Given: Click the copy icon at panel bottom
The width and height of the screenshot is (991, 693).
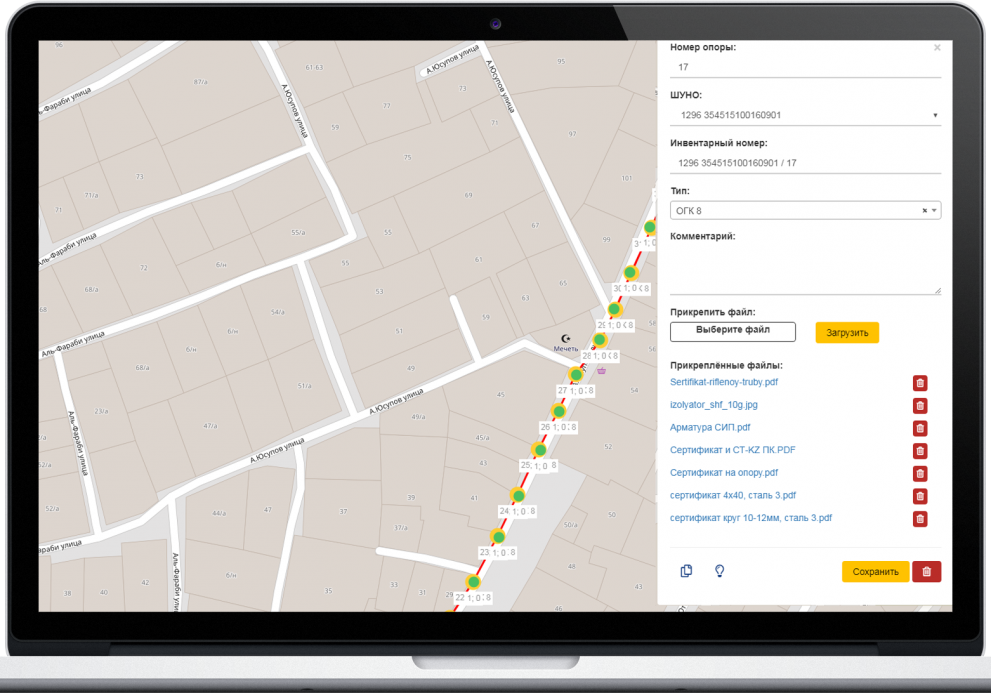Looking at the screenshot, I should click(x=686, y=571).
